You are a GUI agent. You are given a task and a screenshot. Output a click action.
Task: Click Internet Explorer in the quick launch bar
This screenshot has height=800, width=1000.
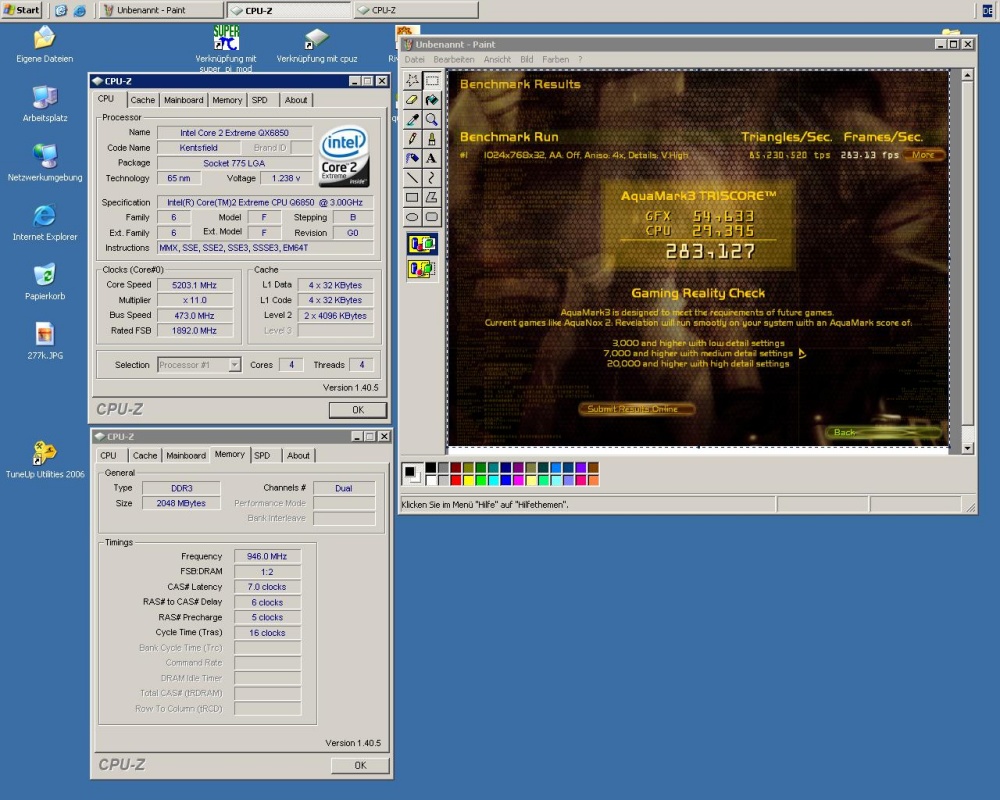click(80, 10)
